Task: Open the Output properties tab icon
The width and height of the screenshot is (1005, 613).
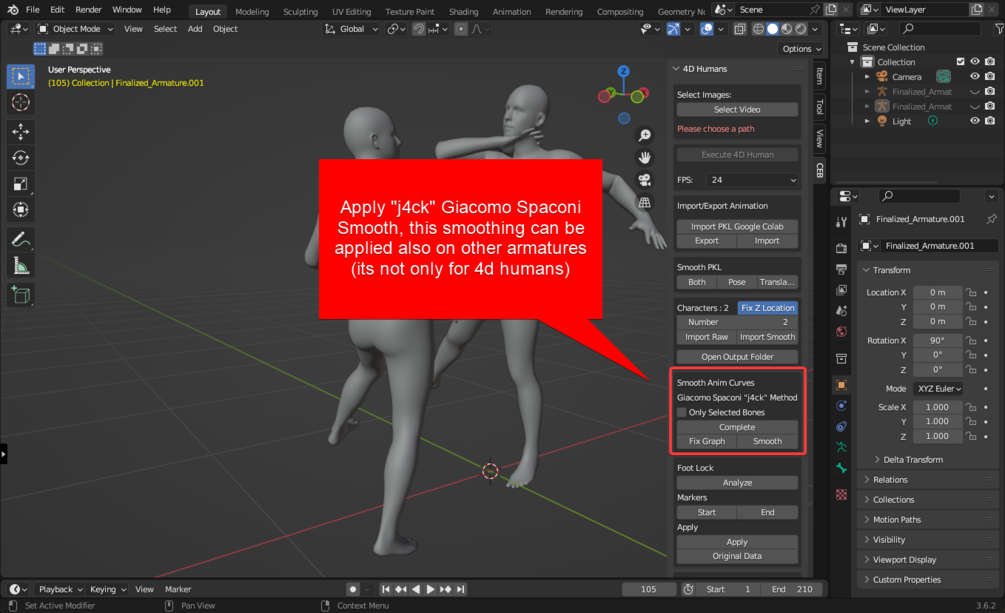Action: (842, 269)
